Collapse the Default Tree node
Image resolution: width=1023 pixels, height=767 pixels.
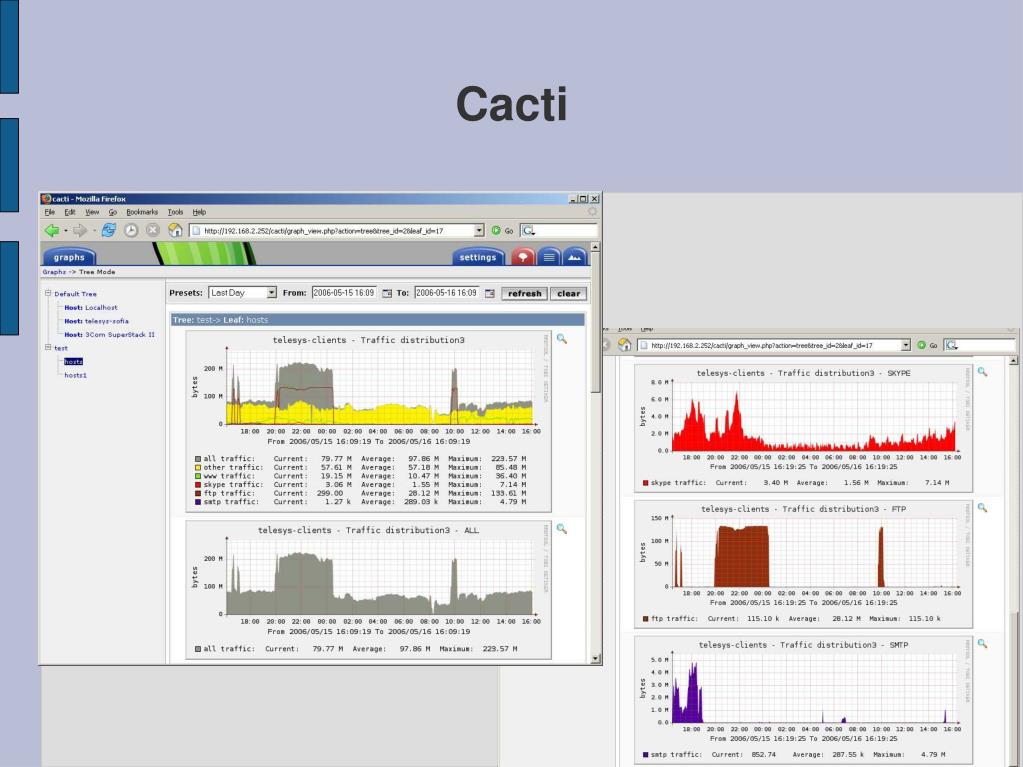(x=48, y=293)
